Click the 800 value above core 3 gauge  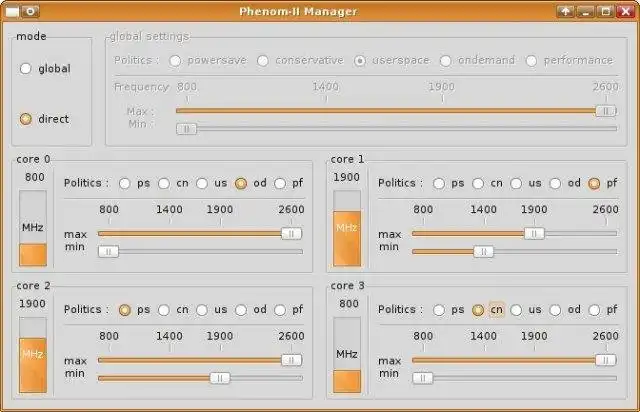coord(349,304)
